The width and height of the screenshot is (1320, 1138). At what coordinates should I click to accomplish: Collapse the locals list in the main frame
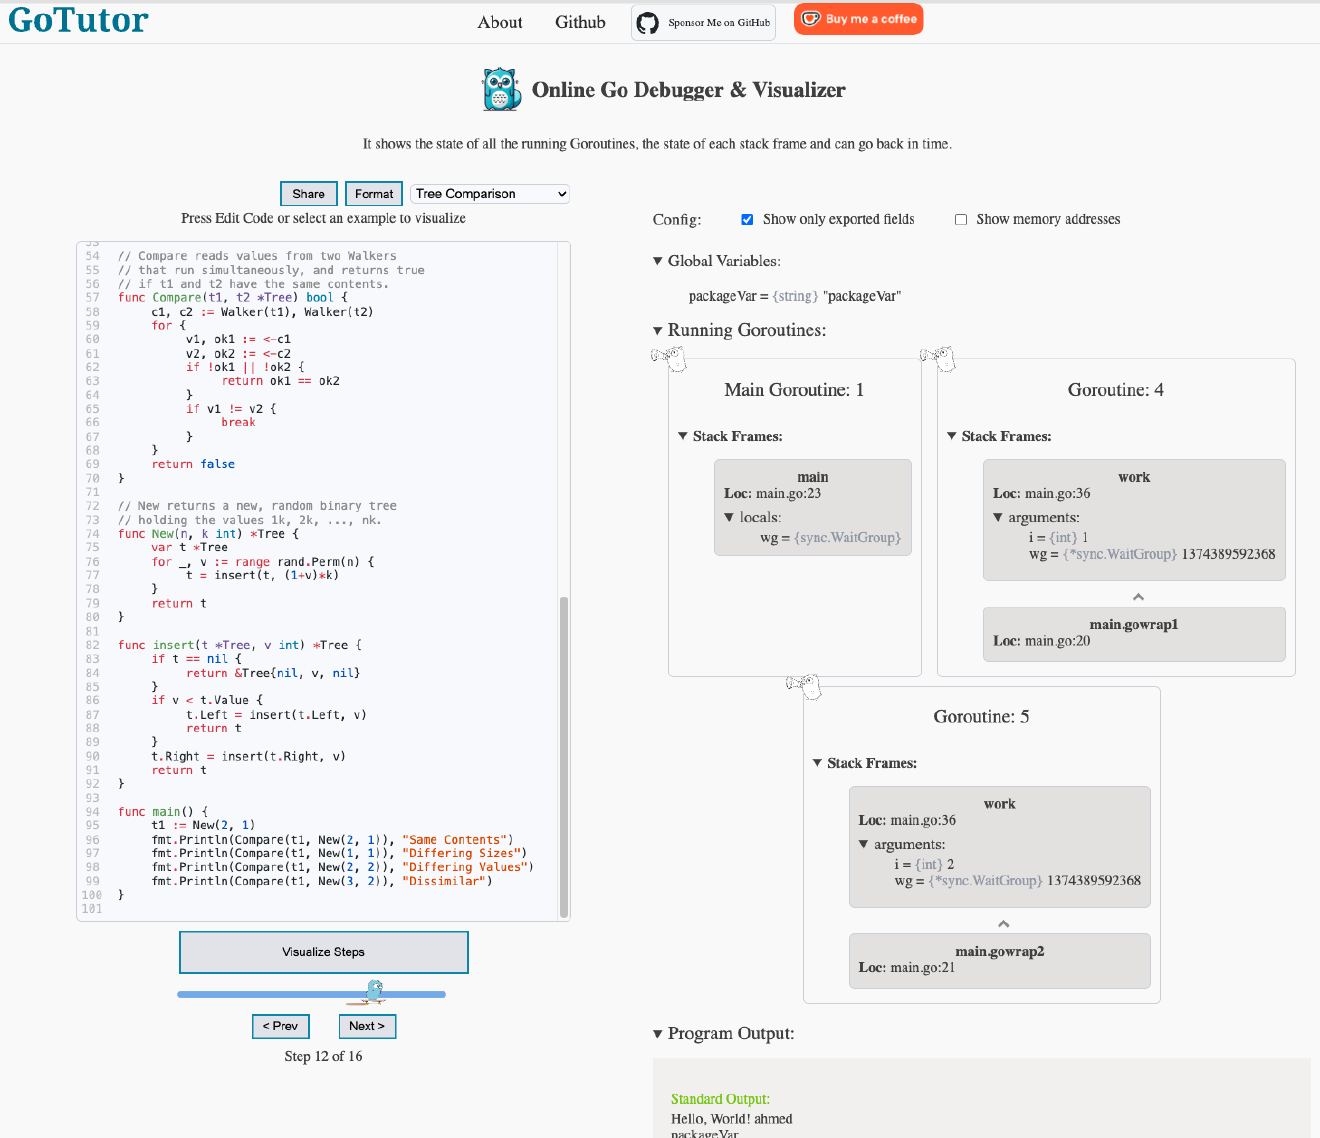click(x=731, y=517)
